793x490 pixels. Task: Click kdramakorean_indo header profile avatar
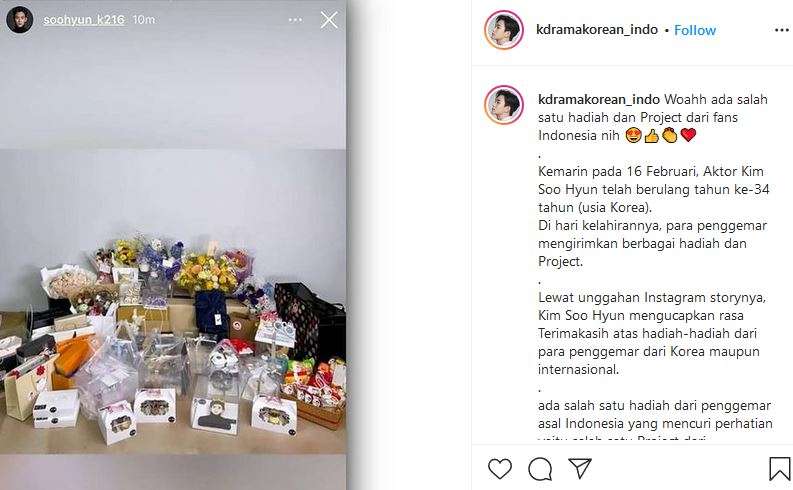(504, 30)
